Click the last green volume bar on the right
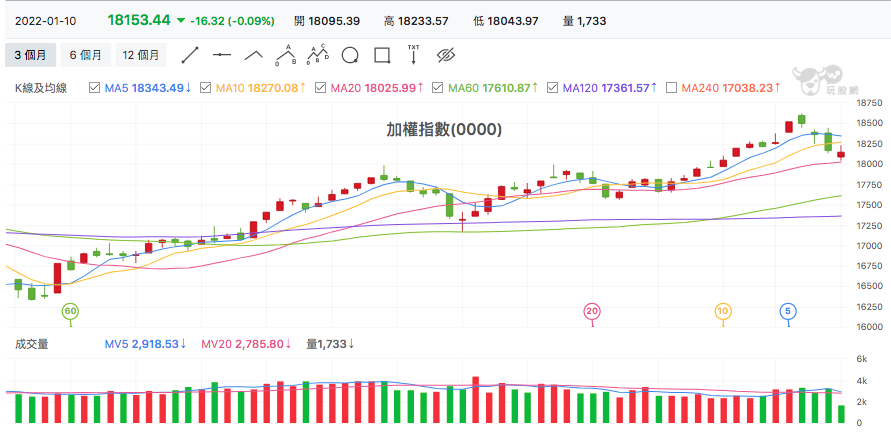Image resolution: width=891 pixels, height=432 pixels. (841, 414)
